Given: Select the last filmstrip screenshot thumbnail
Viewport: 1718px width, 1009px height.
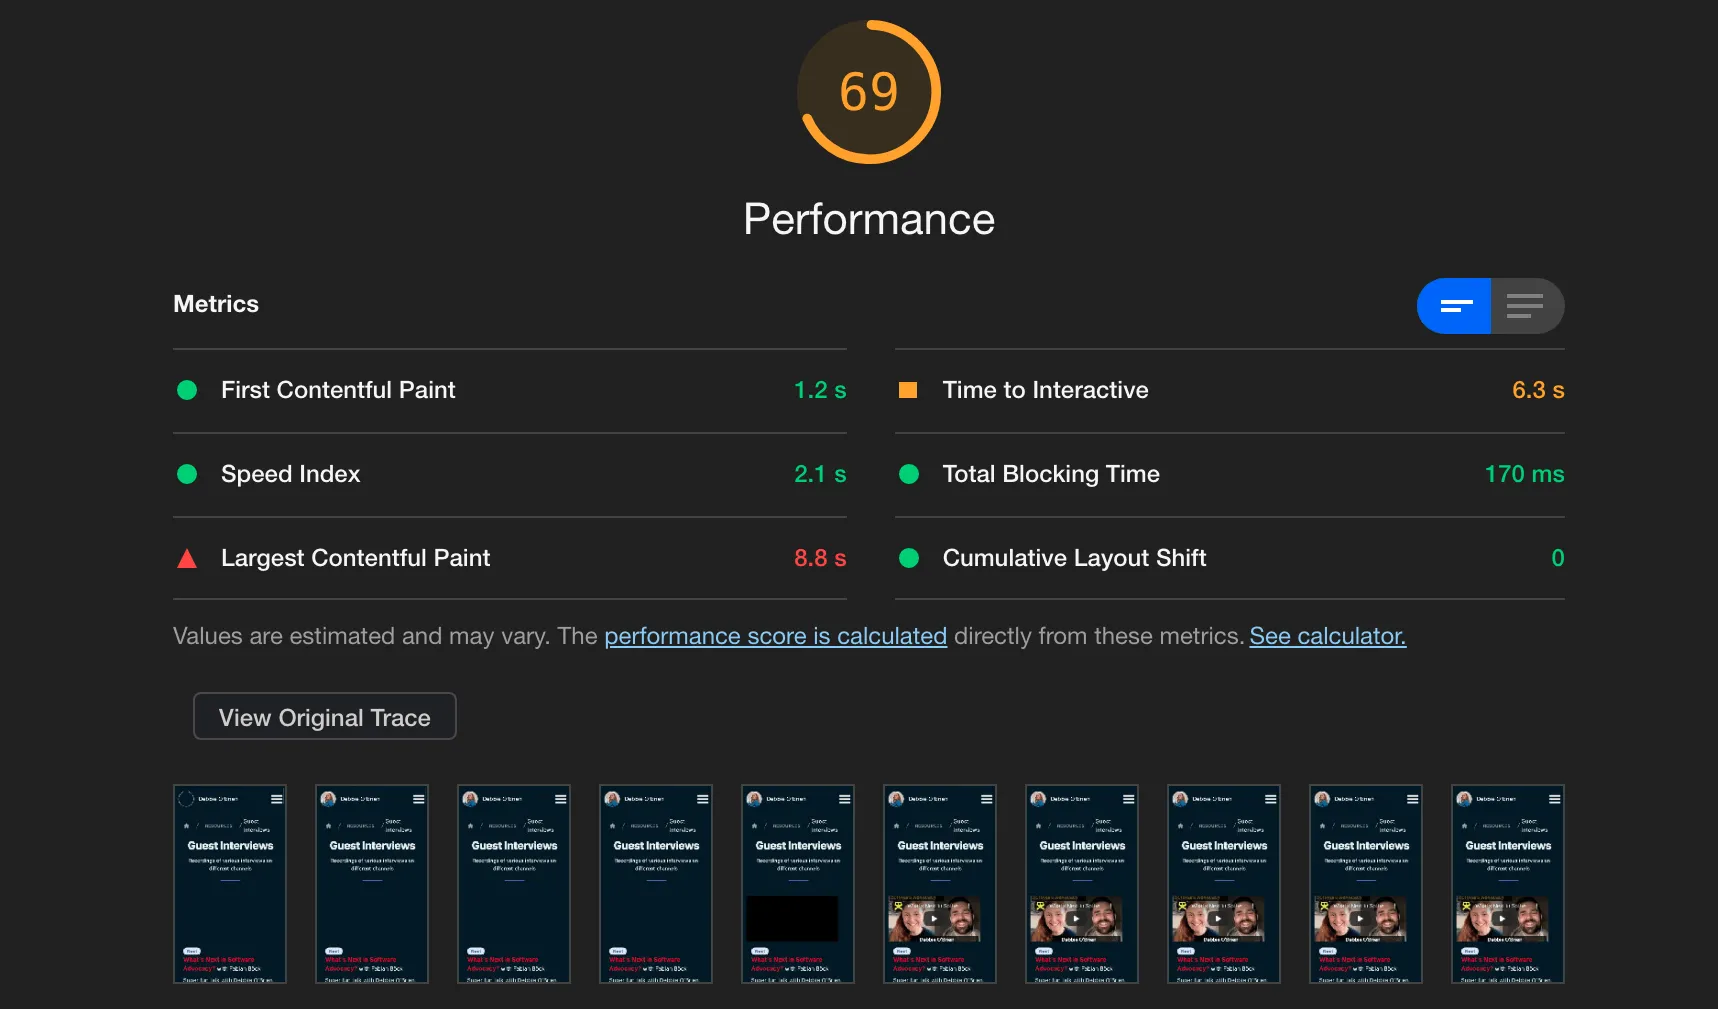Looking at the screenshot, I should [1507, 884].
